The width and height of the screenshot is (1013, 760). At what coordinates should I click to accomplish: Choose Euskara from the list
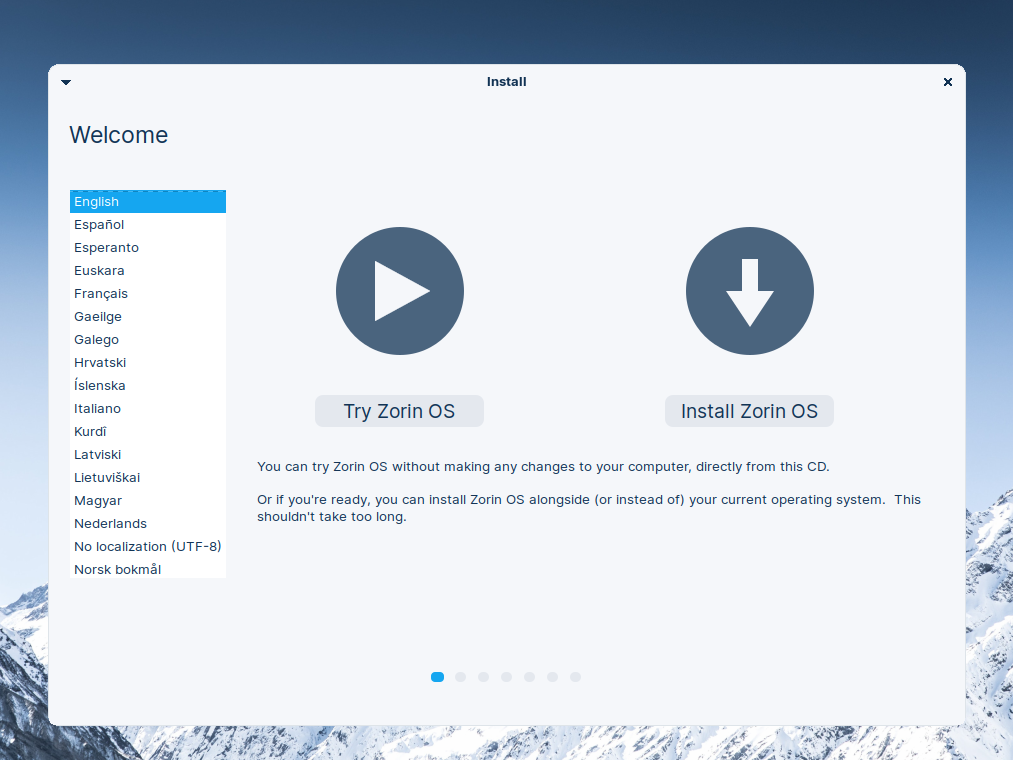point(148,271)
